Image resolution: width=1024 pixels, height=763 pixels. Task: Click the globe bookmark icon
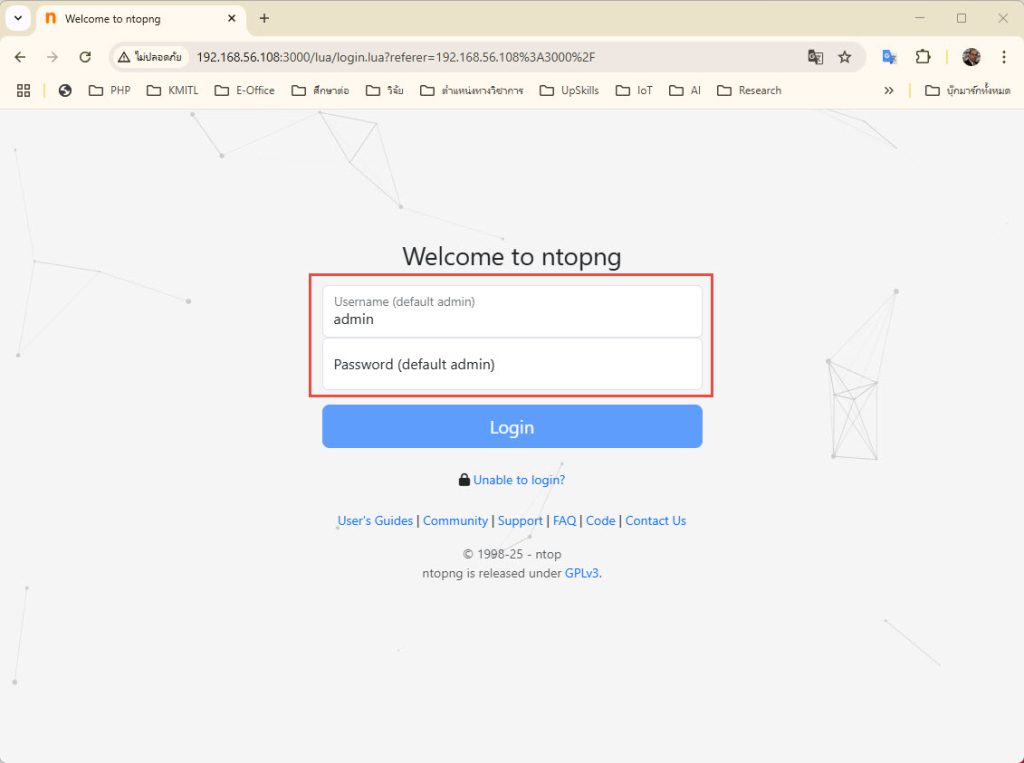tap(65, 91)
